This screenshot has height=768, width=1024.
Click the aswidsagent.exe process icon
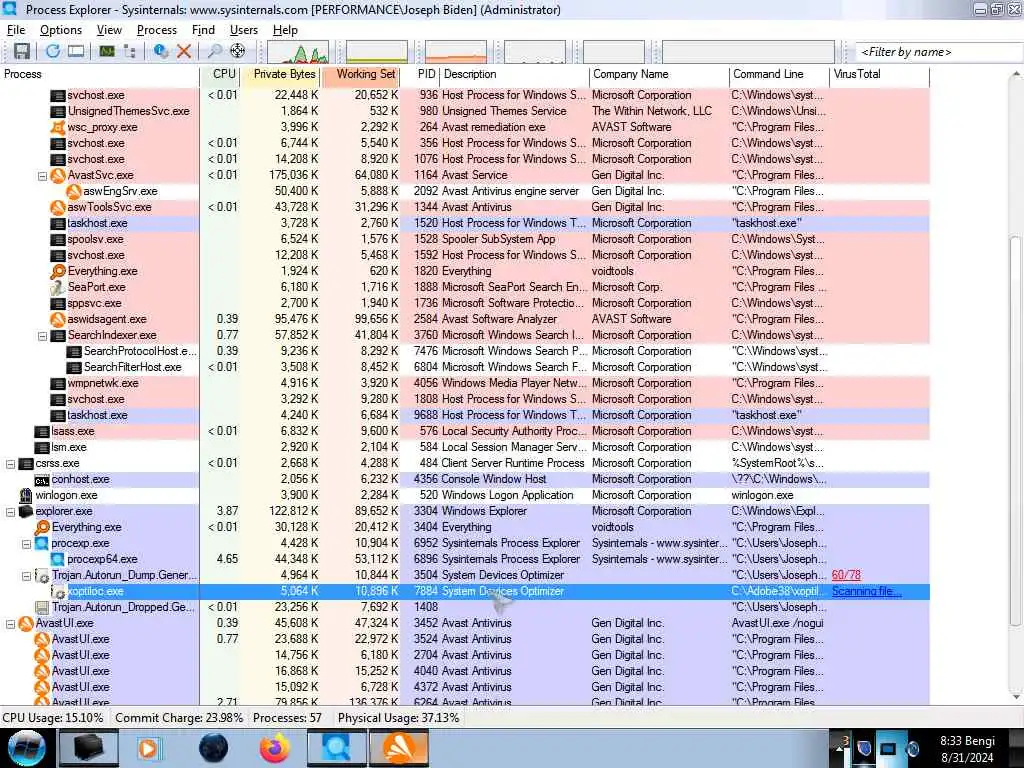58,319
